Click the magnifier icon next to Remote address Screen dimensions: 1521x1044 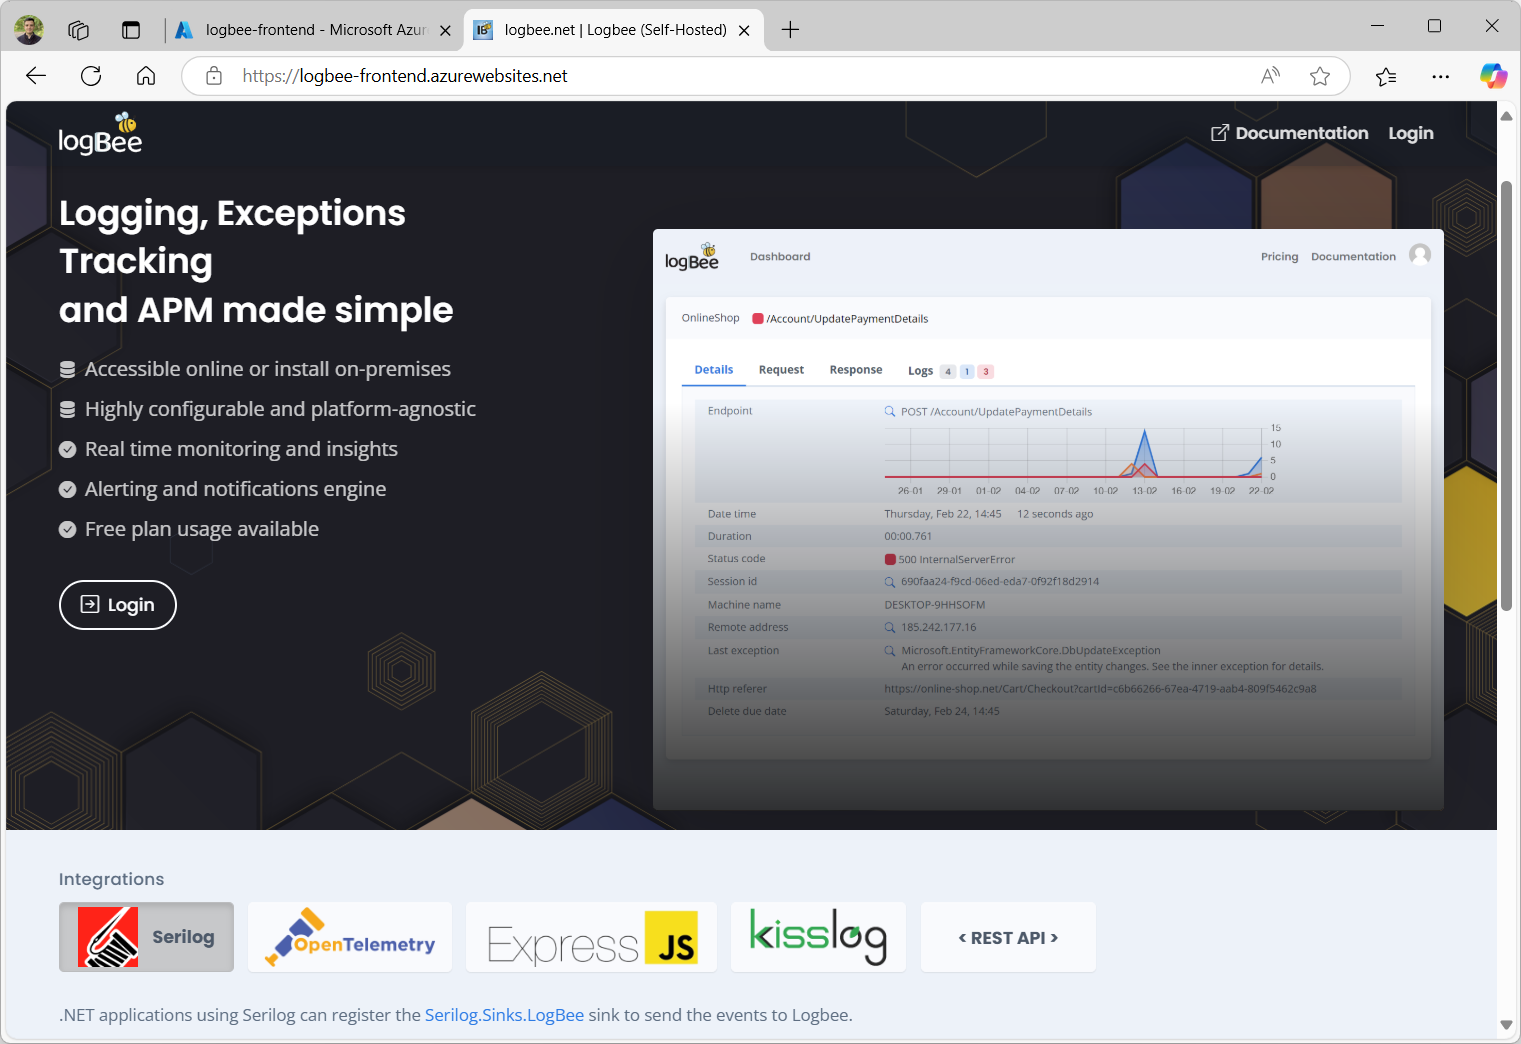pyautogui.click(x=890, y=627)
